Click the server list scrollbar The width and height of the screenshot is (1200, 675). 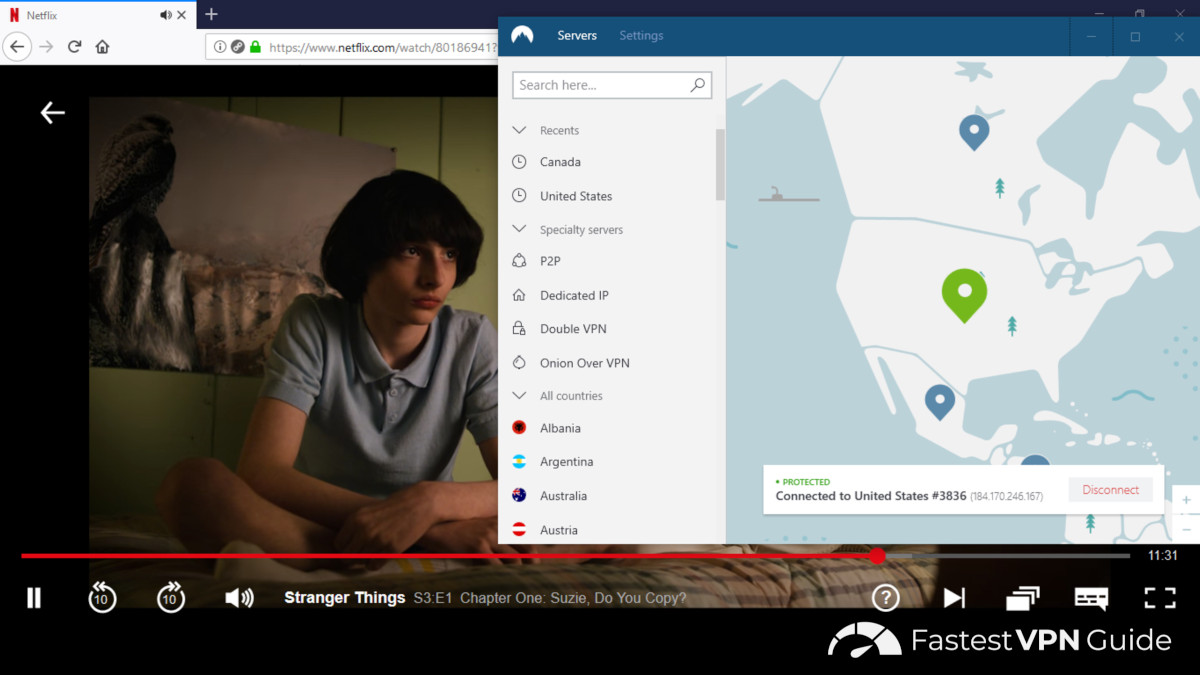click(720, 165)
